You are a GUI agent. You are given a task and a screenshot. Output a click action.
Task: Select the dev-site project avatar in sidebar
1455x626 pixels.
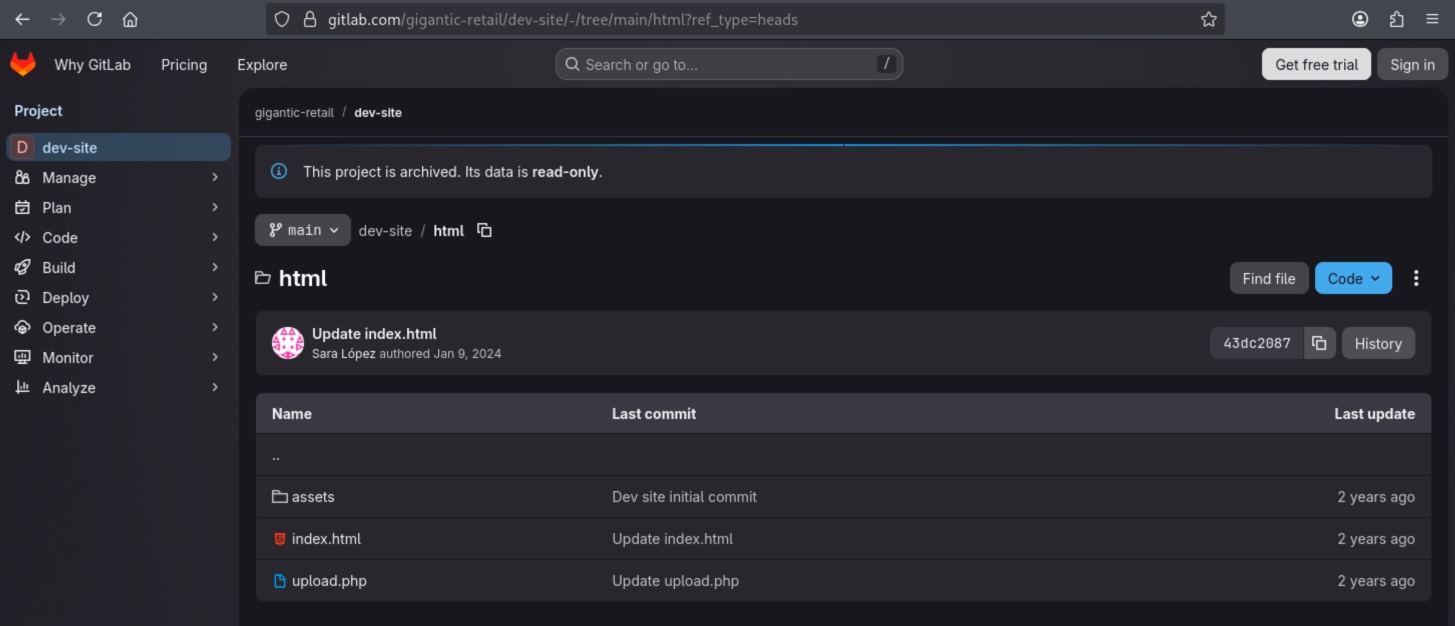click(21, 146)
